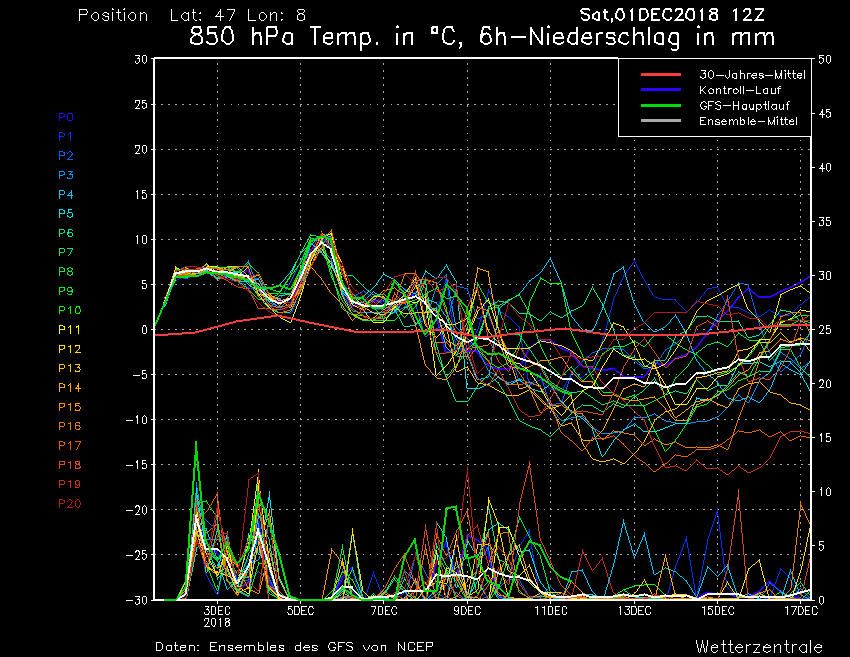This screenshot has height=657, width=850.
Task: Click the 11DEC date axis label
Action: click(x=550, y=611)
